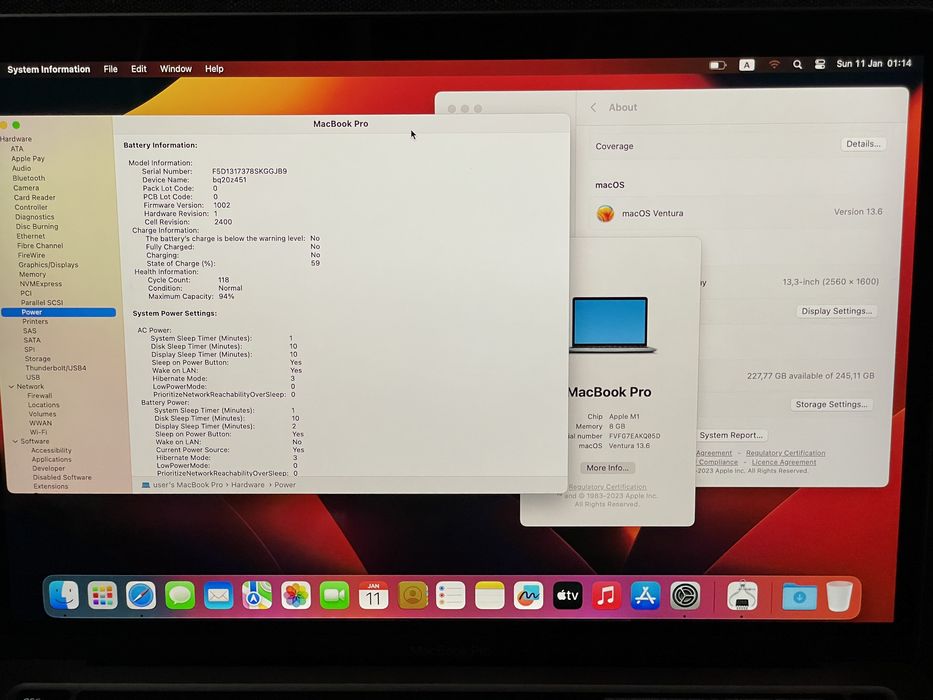Launch Safari from the Dock
Screen dimensions: 933x700
pos(141,595)
